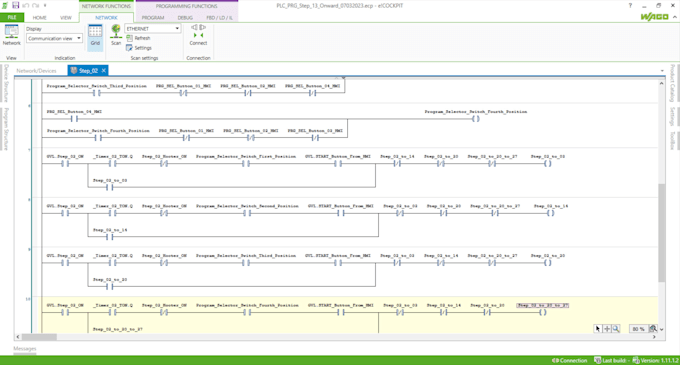680x365 pixels.
Task: Click the NETWORK FUNCTIONS ribbon header
Action: 106,6
